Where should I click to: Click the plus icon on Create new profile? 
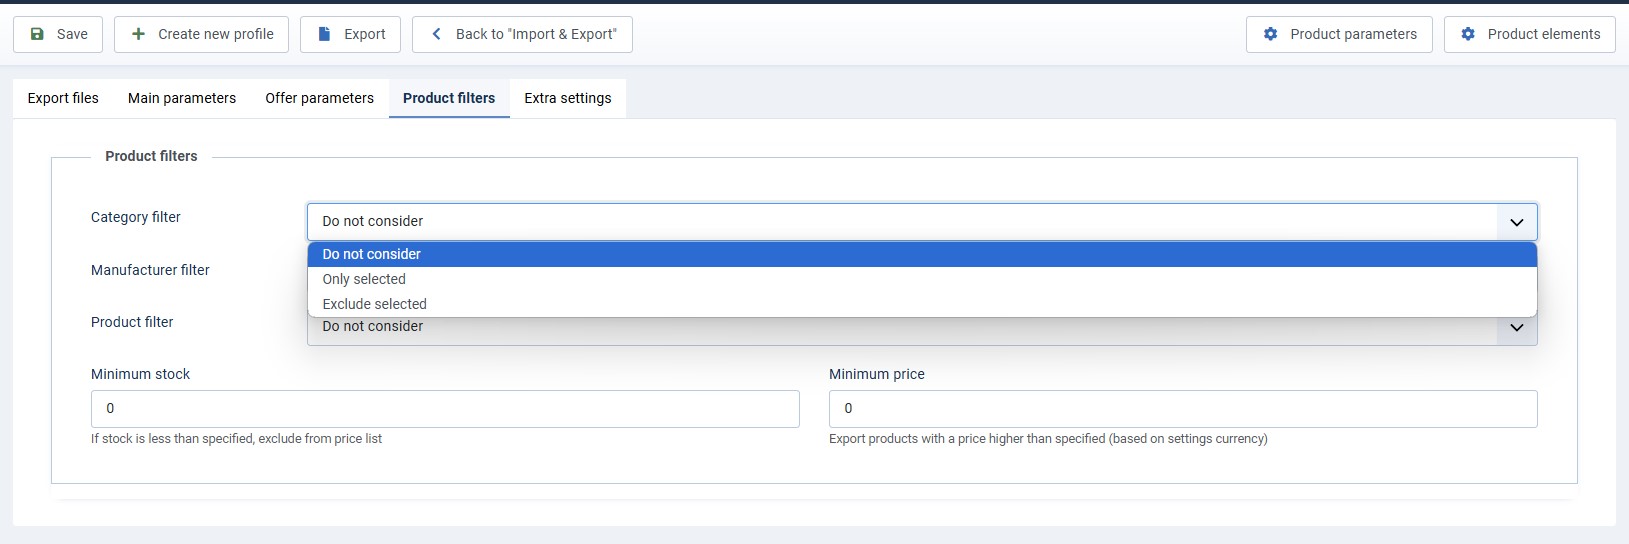pos(138,34)
